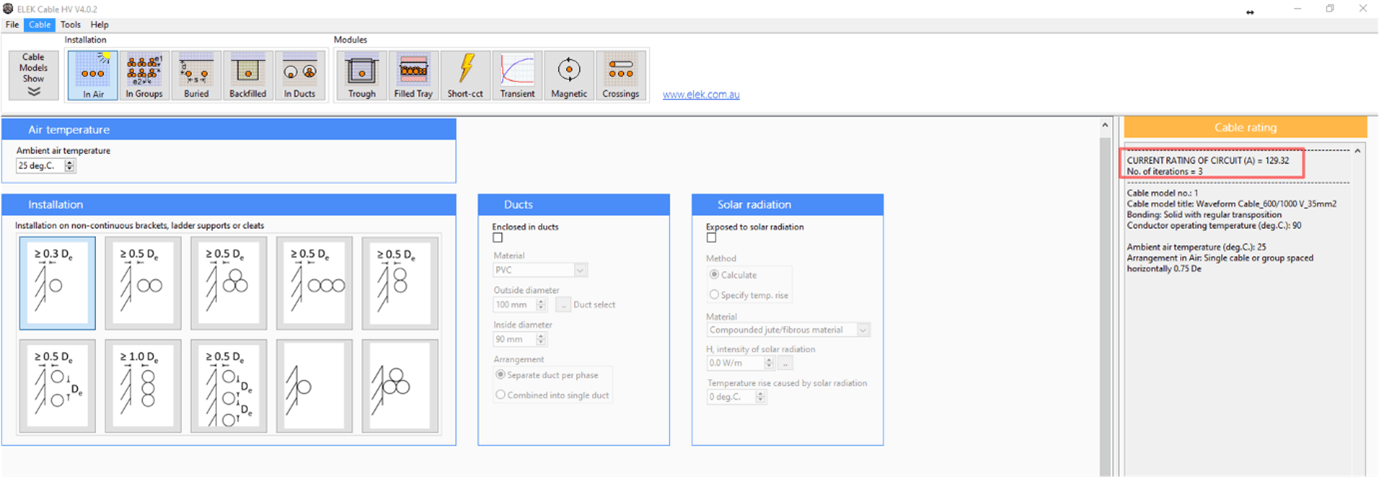Select three vertically spaced cables arrangement

coord(229,386)
